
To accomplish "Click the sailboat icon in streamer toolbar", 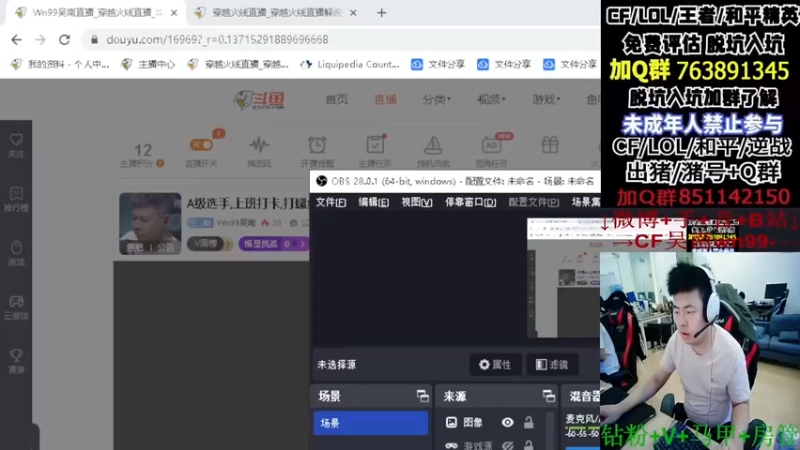I will pos(433,146).
